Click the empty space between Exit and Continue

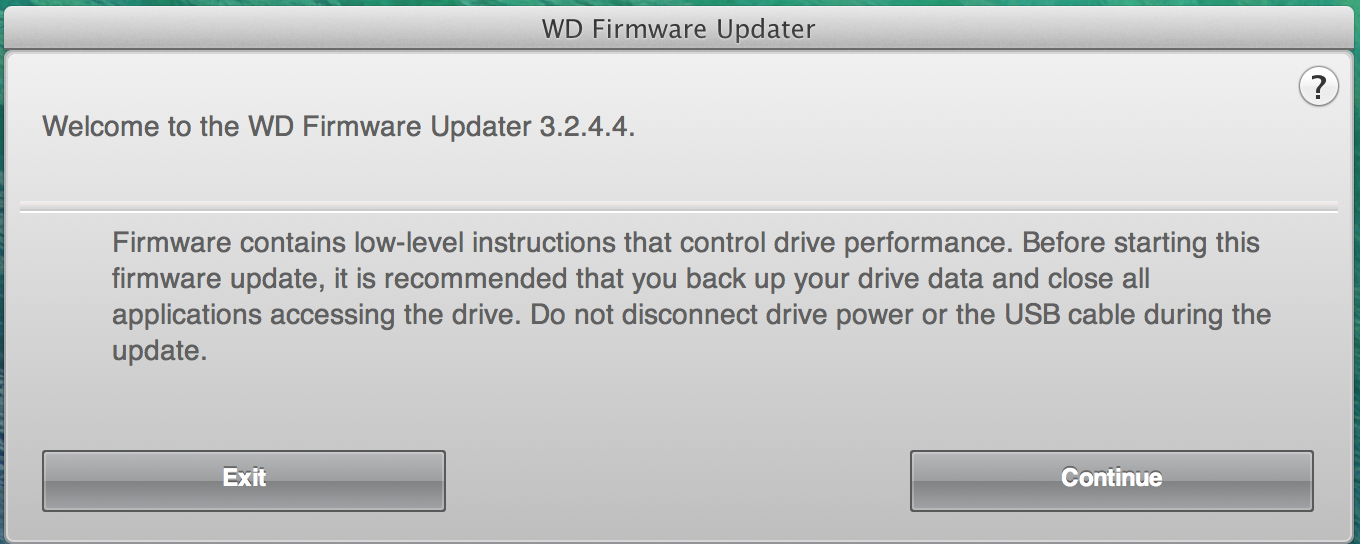tap(677, 480)
